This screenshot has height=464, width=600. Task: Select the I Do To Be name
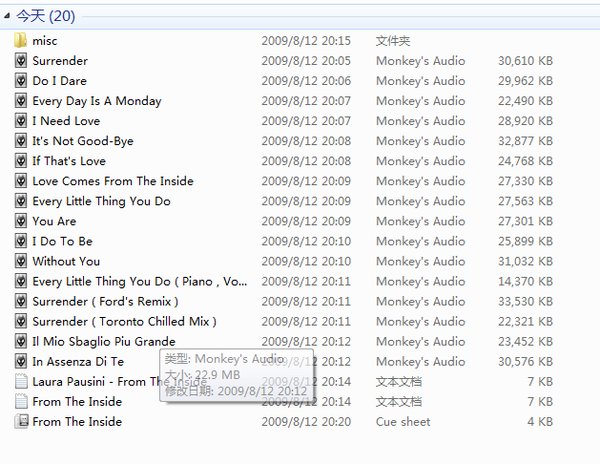[62, 241]
